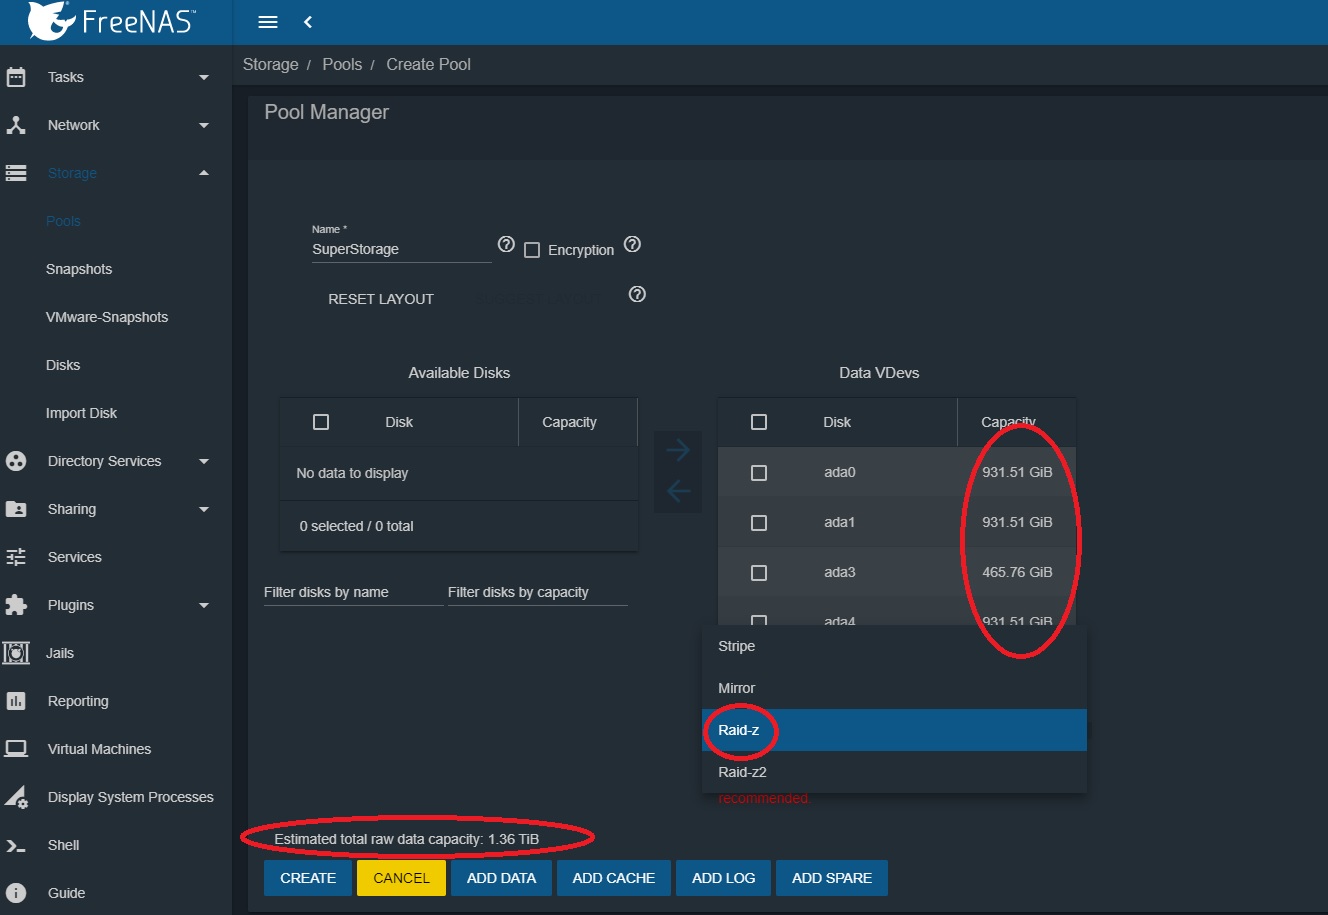The image size is (1328, 915).
Task: Enable the Encryption checkbox
Action: [532, 250]
